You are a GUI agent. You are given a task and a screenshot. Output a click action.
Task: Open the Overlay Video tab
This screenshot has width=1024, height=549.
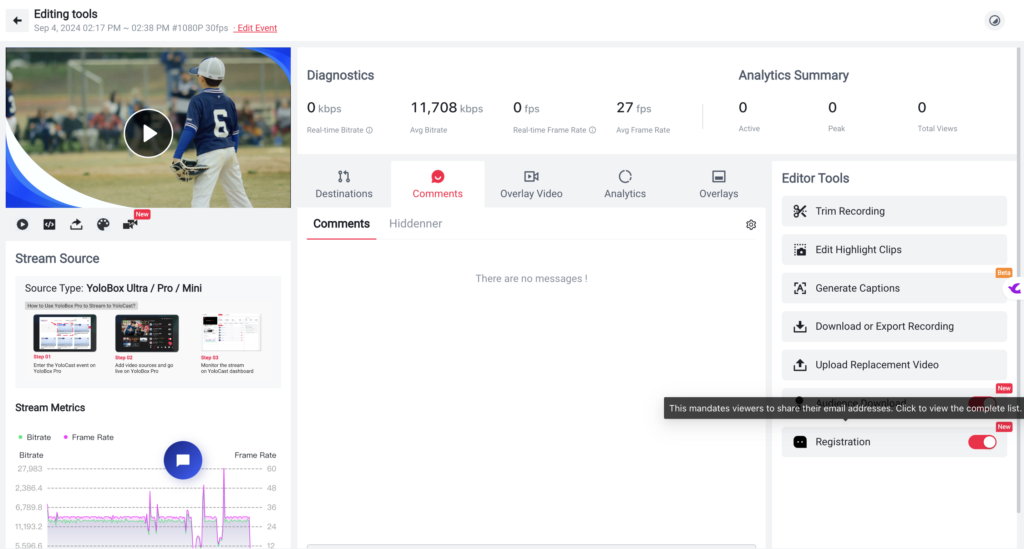531,184
